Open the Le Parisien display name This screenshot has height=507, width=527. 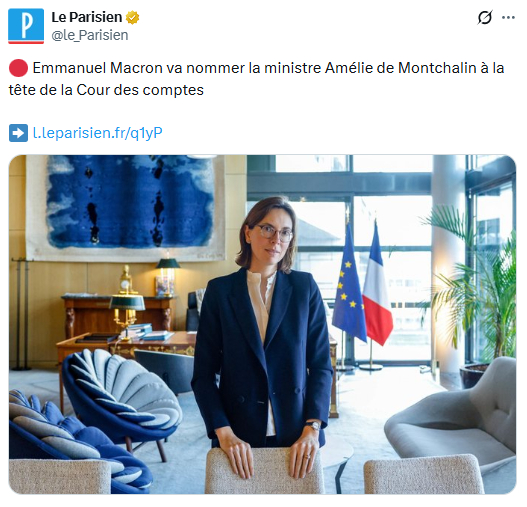86,17
